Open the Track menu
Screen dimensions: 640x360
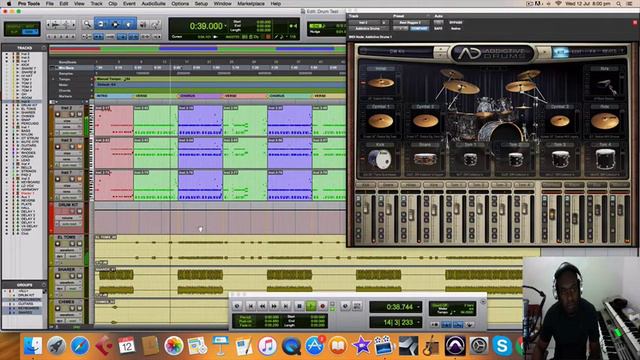click(x=96, y=4)
